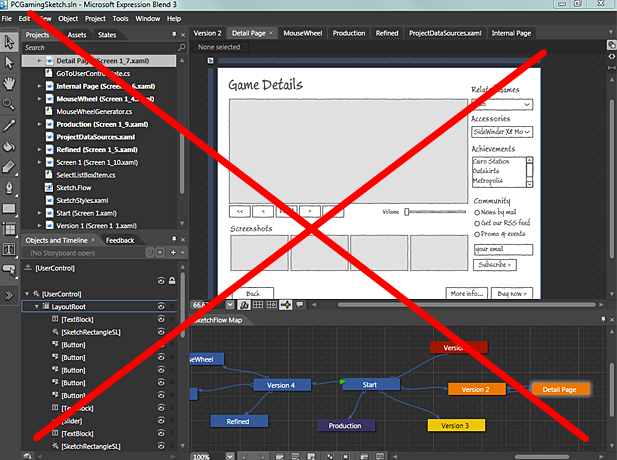Click the More info... button

point(467,294)
